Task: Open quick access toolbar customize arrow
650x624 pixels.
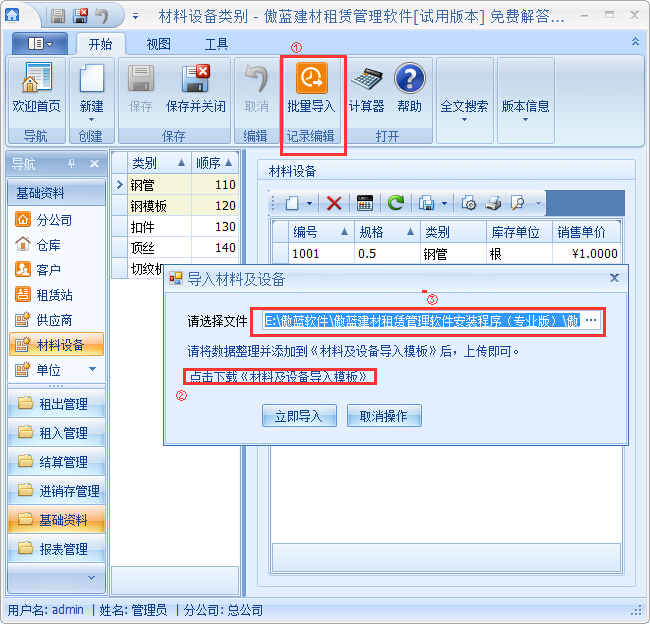Action: [x=135, y=17]
